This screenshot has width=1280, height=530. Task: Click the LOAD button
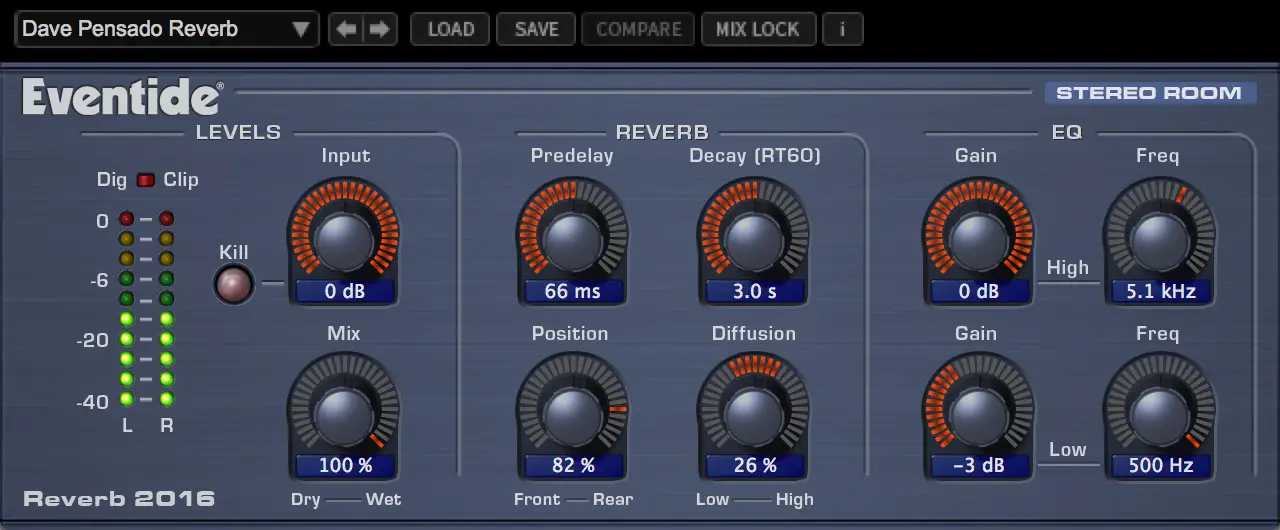[x=451, y=29]
